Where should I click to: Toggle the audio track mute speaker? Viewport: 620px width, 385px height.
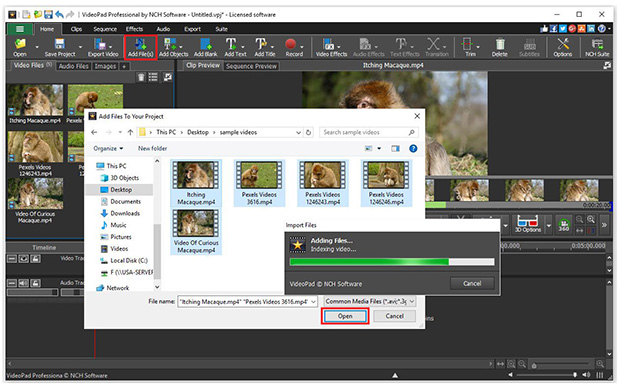[x=23, y=283]
